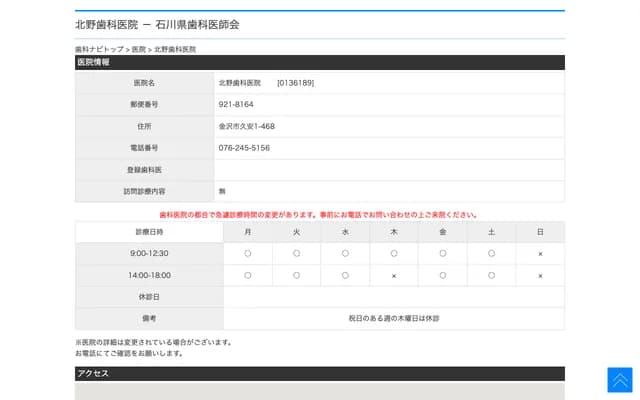Click the postal code 921-8164
The height and width of the screenshot is (400, 640).
[x=236, y=104]
